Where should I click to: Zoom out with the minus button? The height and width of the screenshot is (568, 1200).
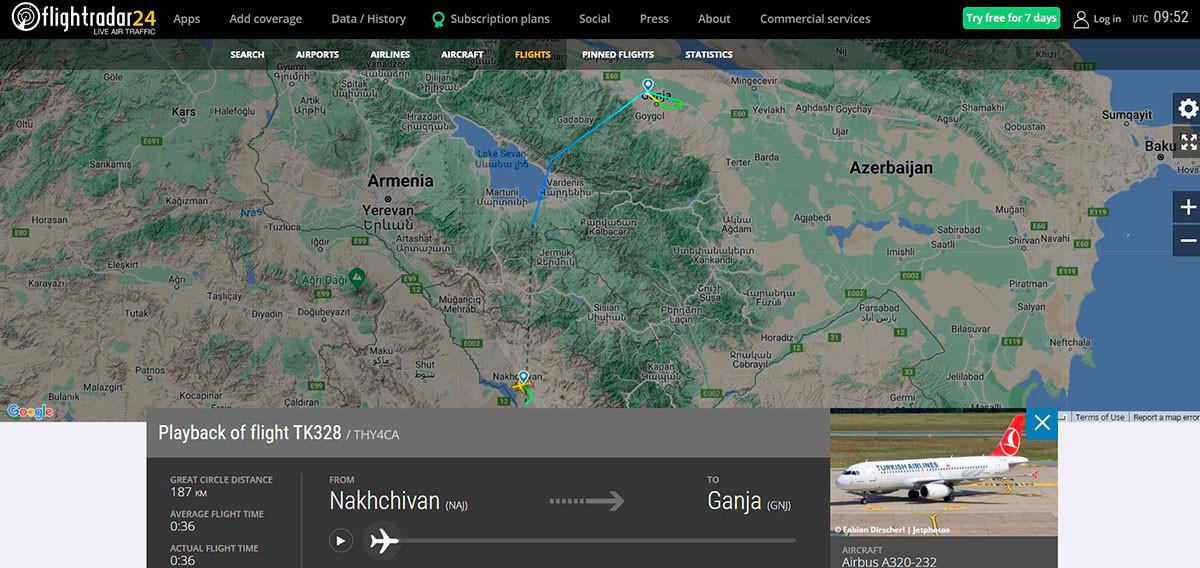[x=1187, y=241]
